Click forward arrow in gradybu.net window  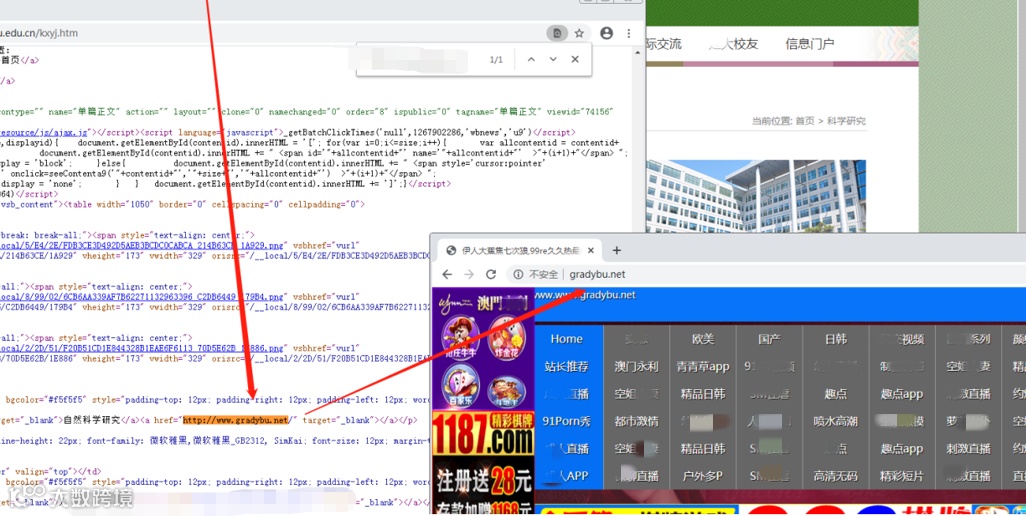click(469, 275)
